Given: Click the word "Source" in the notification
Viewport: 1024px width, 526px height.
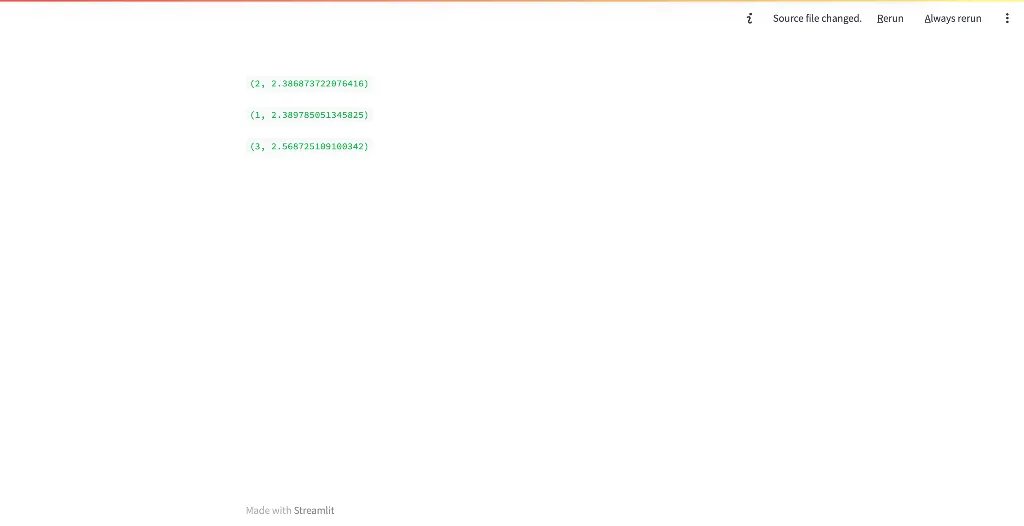Looking at the screenshot, I should click(788, 18).
